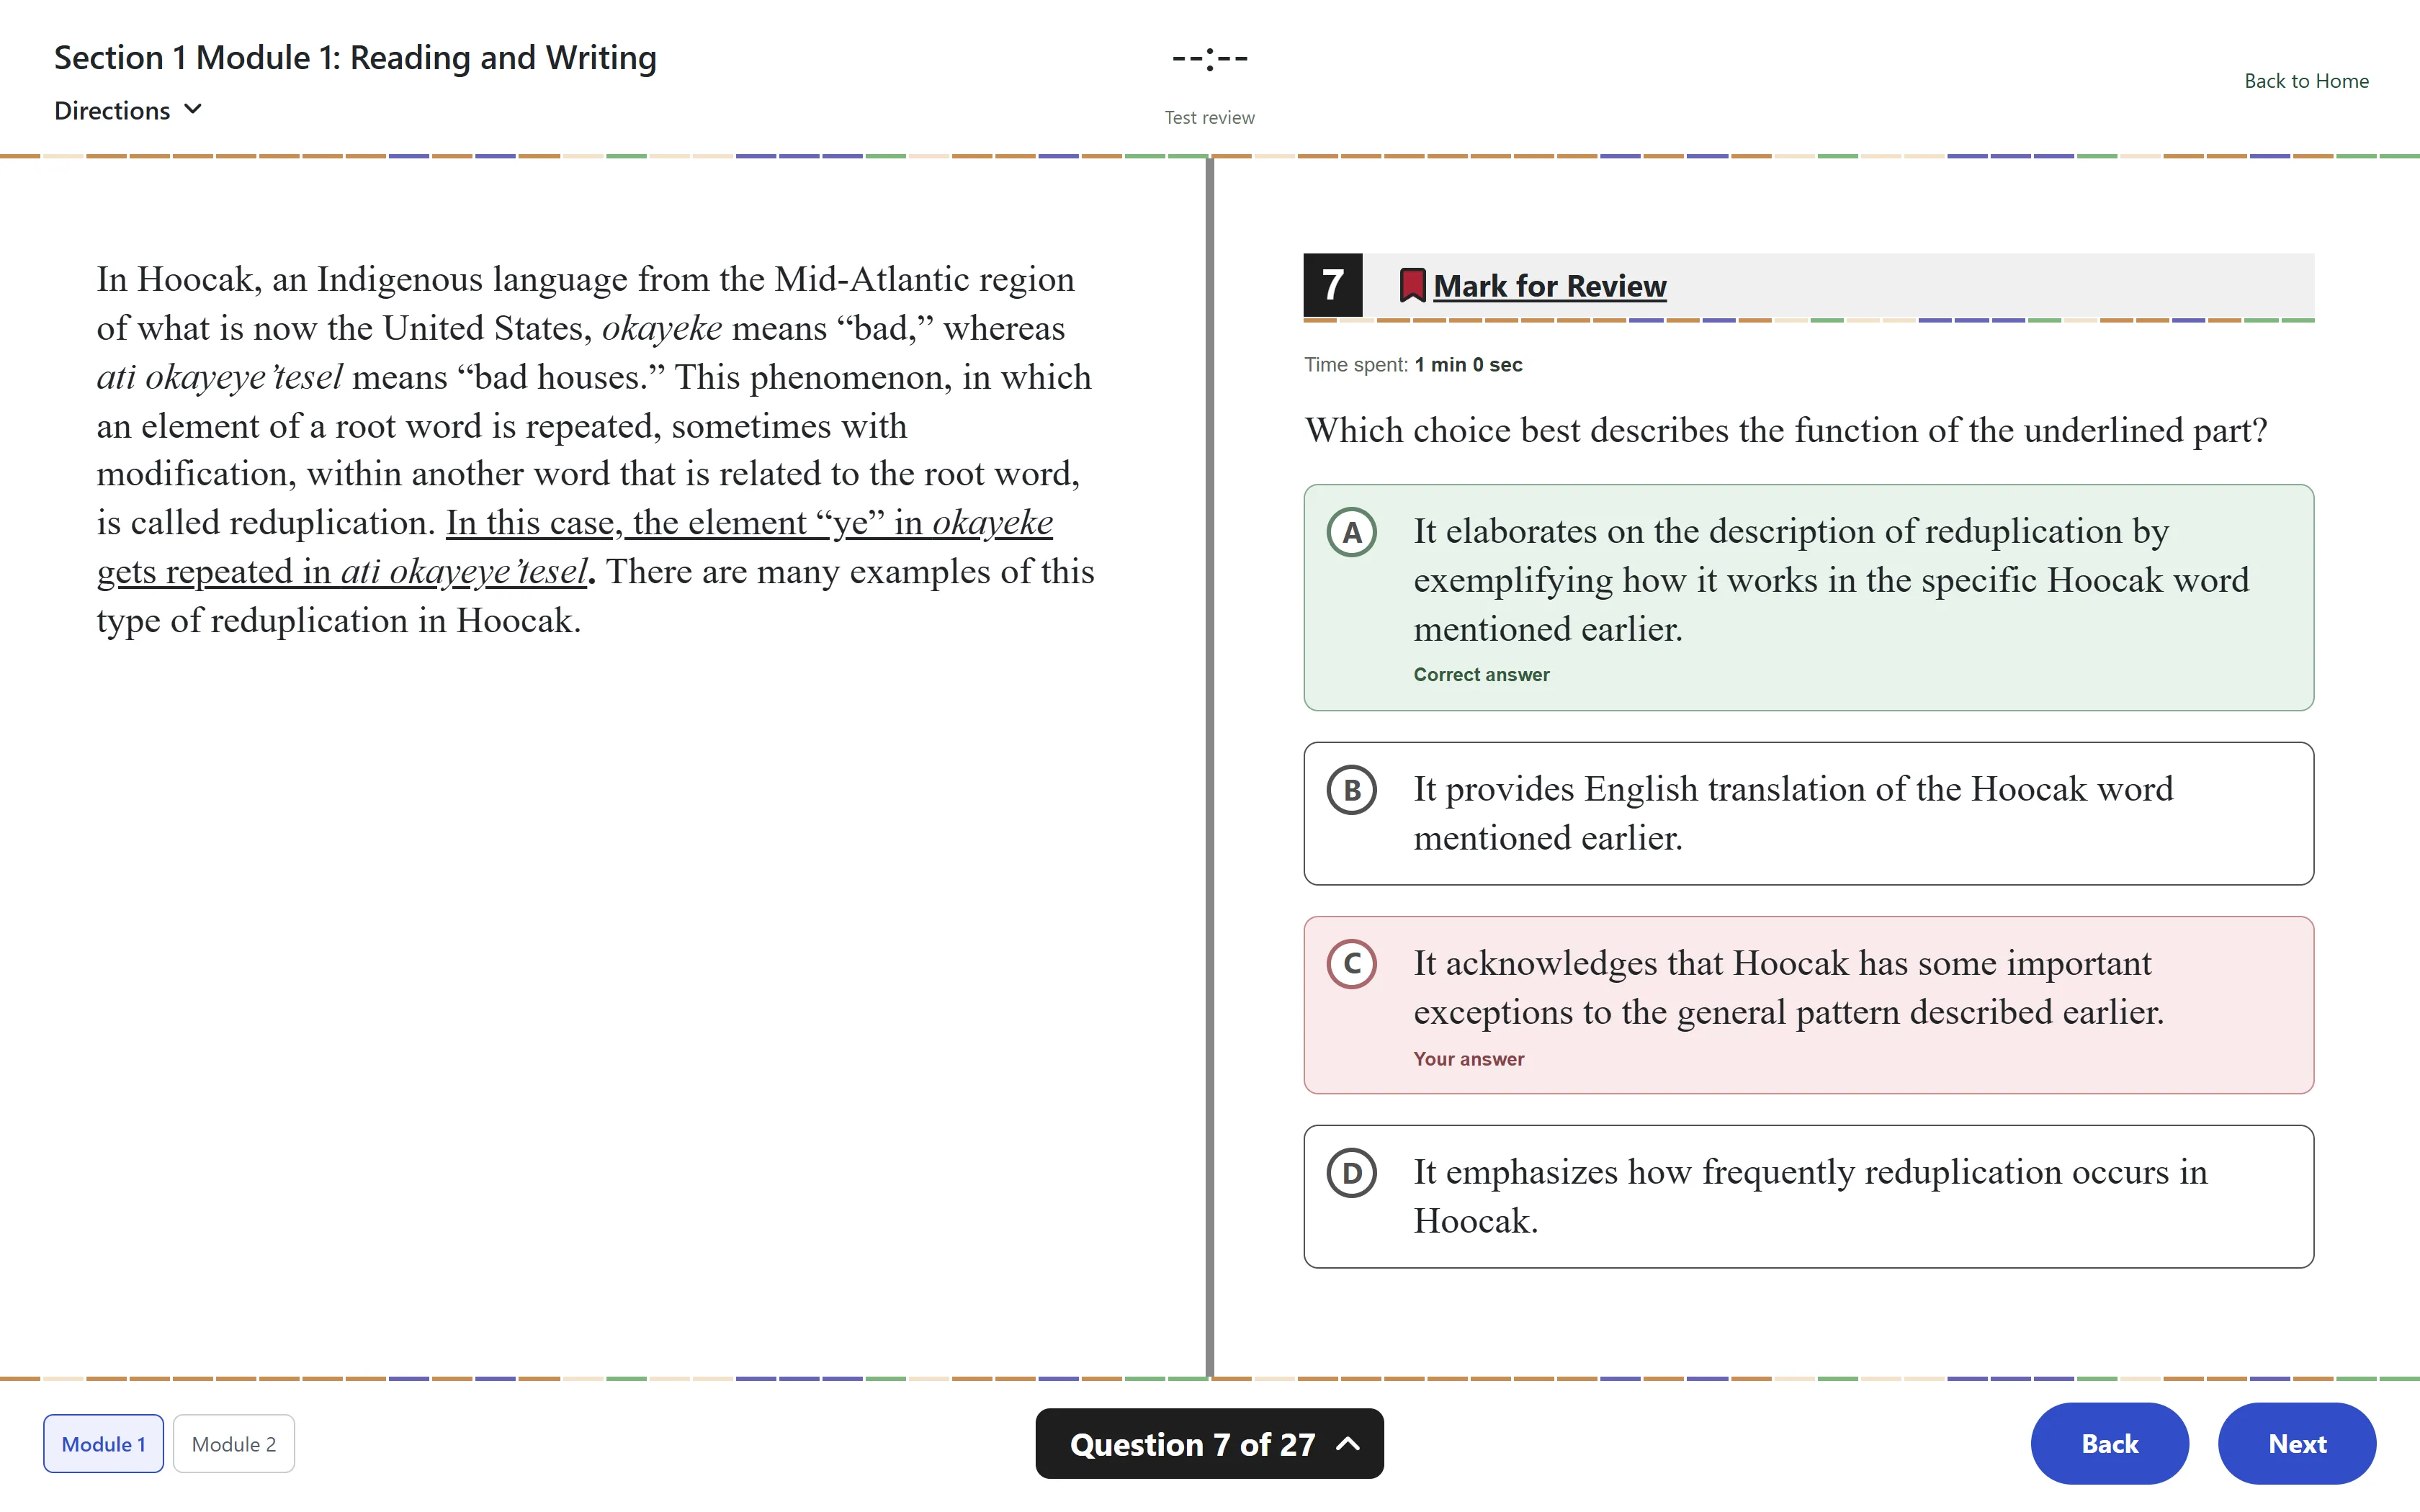Screen dimensions: 2420x1512
Task: Go to the Next question
Action: coord(2296,1443)
